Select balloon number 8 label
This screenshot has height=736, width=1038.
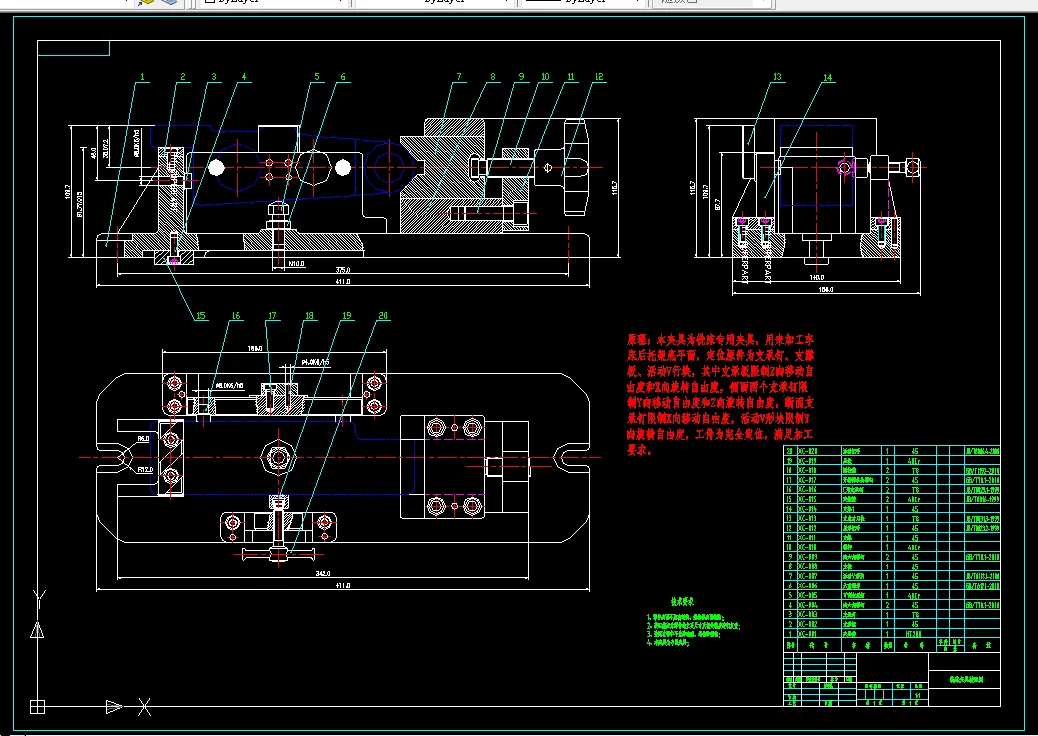pos(493,77)
